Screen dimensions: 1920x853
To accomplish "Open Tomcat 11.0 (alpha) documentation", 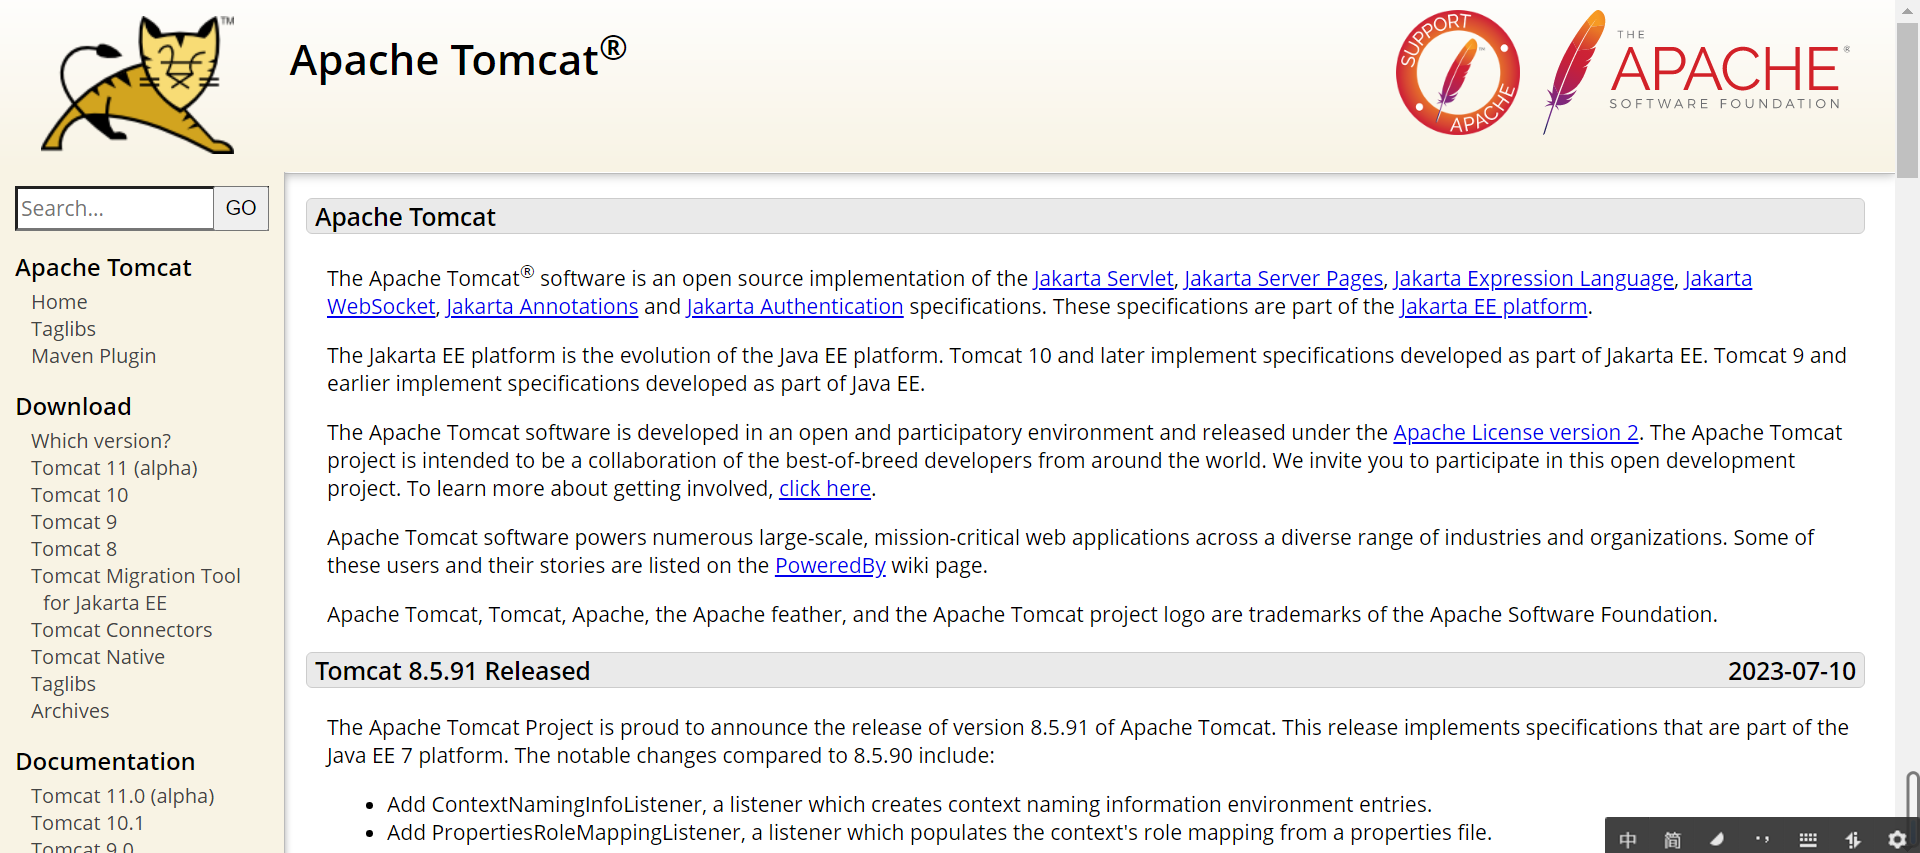I will 123,796.
